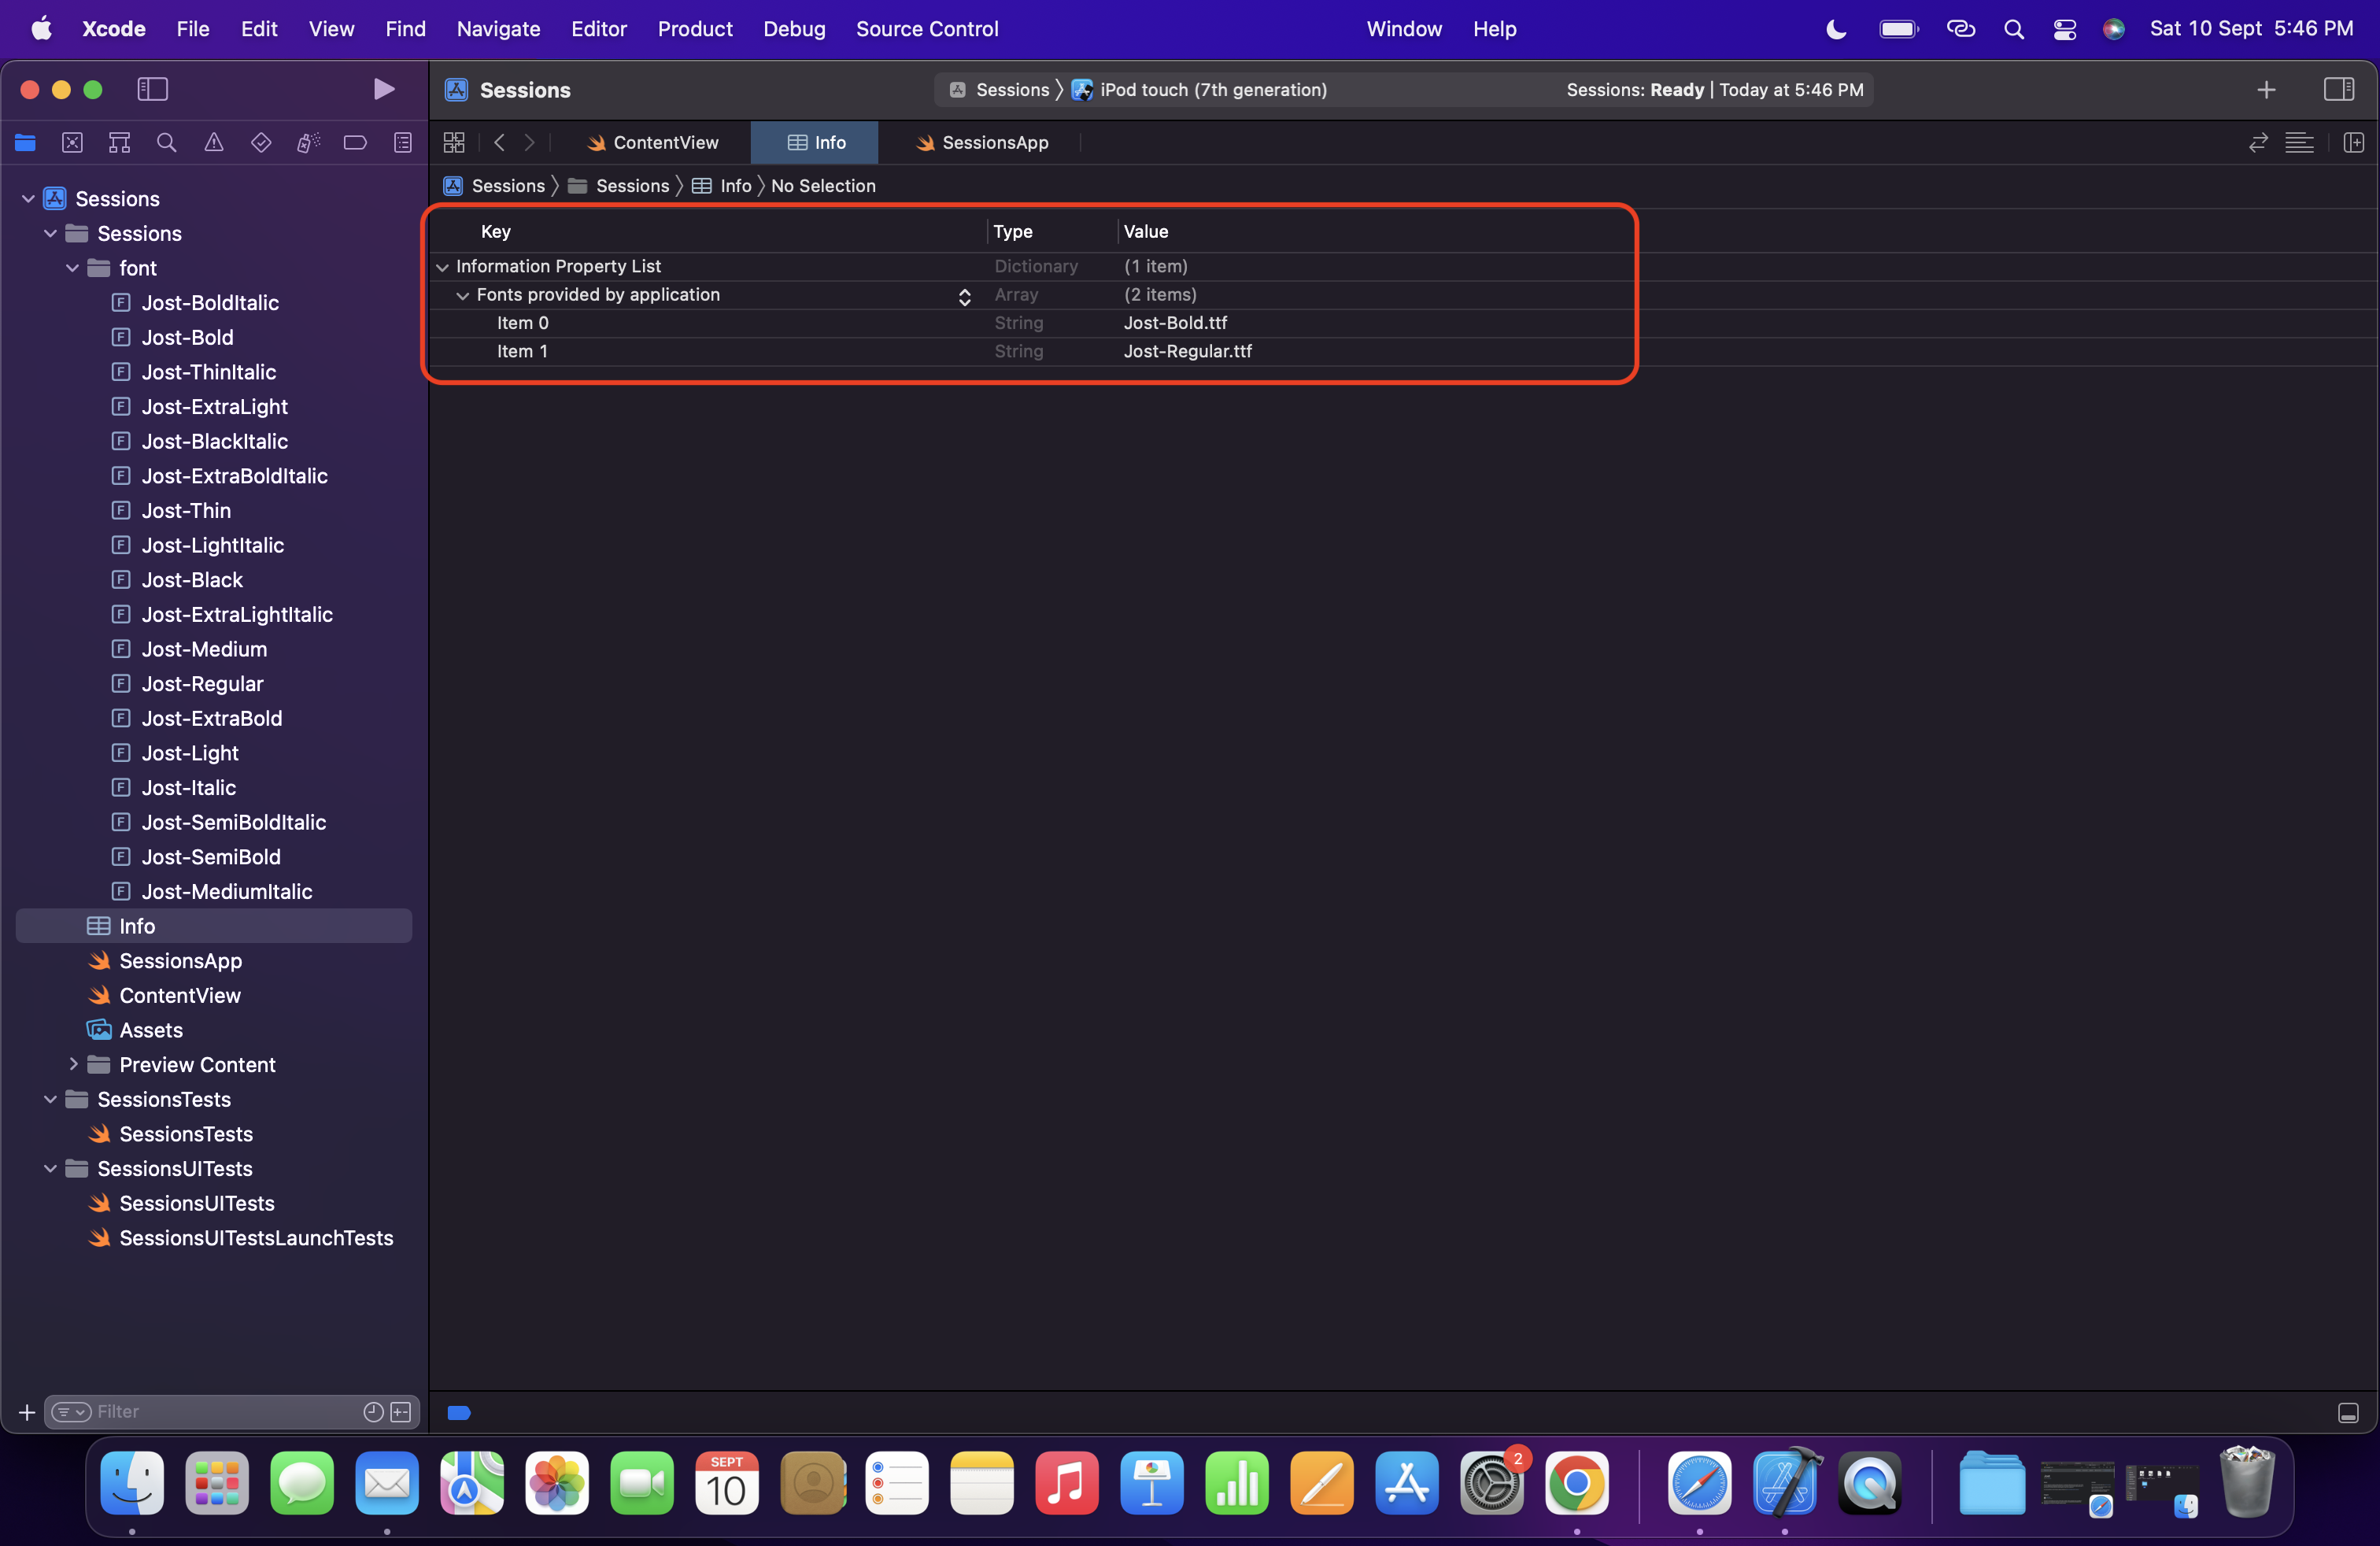Click the Library plus button
The image size is (2380, 1546).
click(x=2266, y=90)
